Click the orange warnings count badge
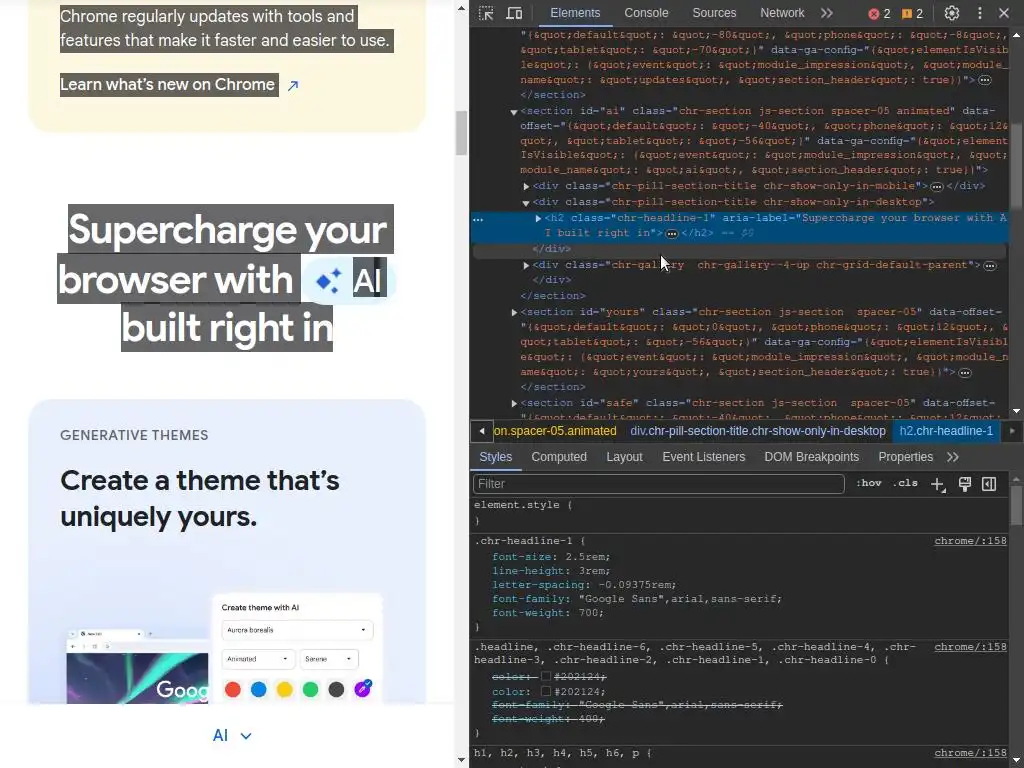Screen dimensions: 1024x768 pyautogui.click(x=912, y=14)
